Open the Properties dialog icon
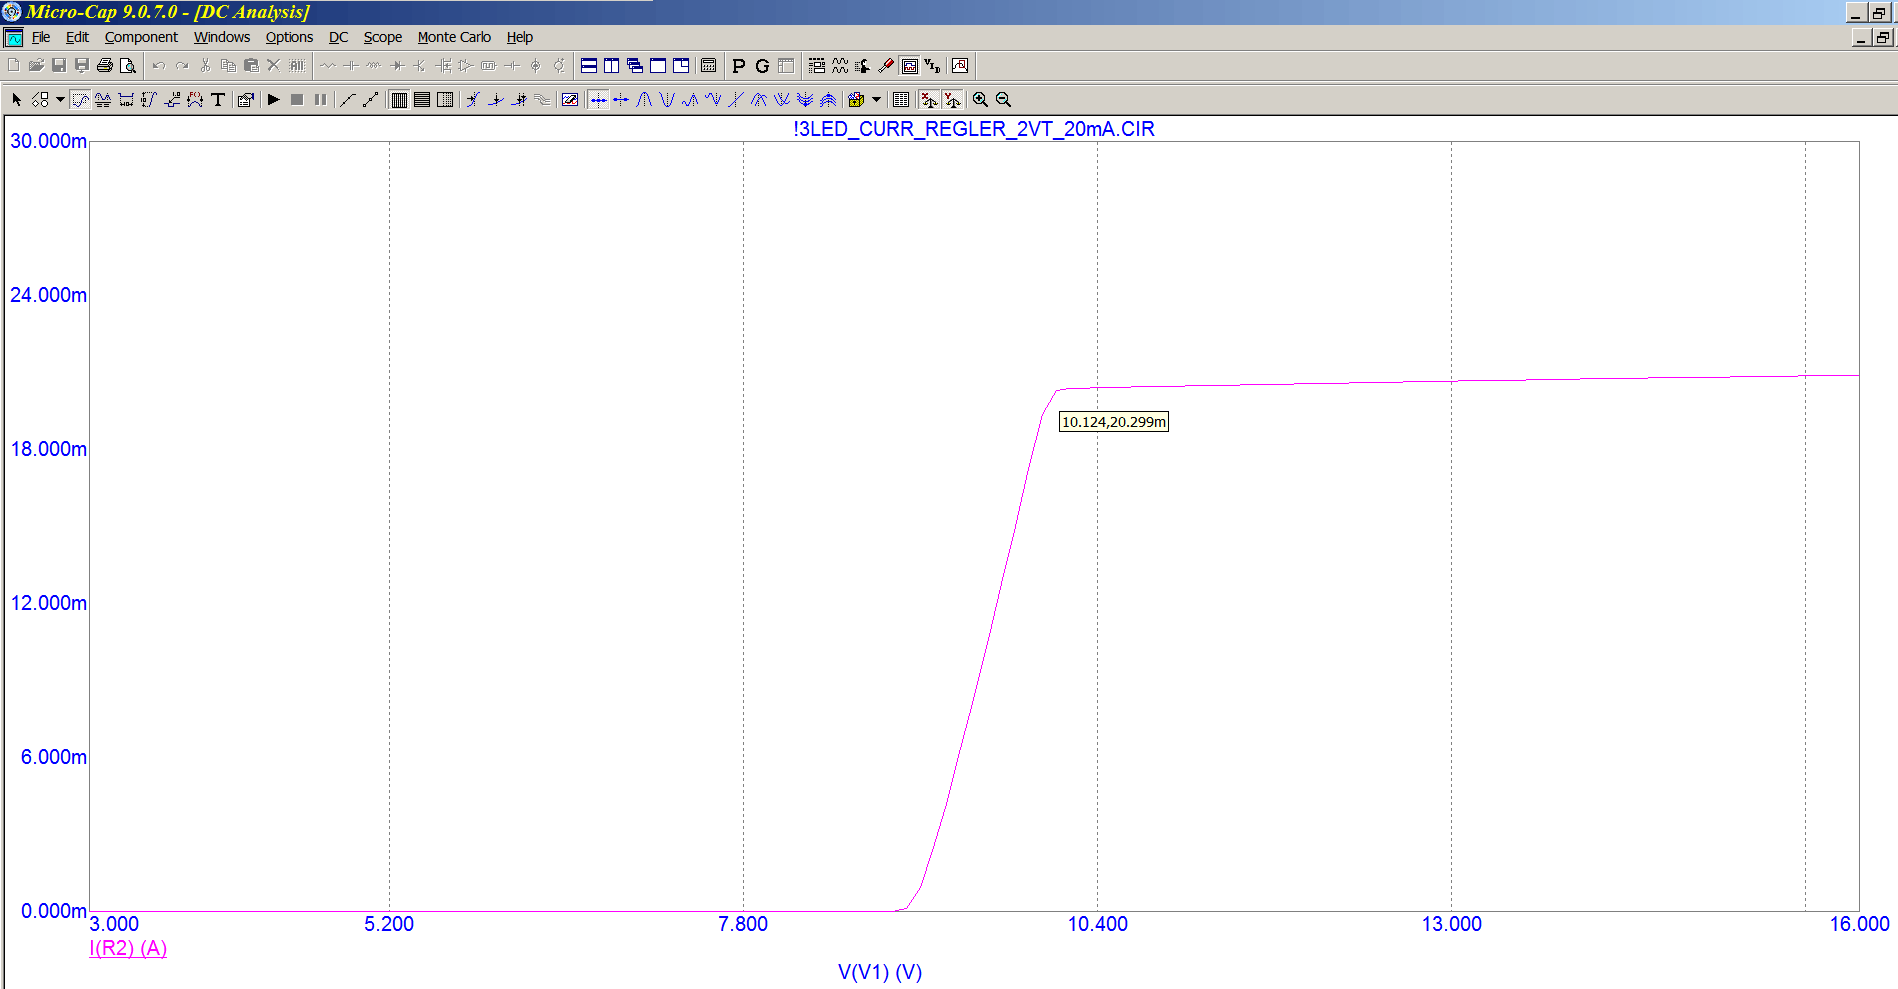 [245, 100]
